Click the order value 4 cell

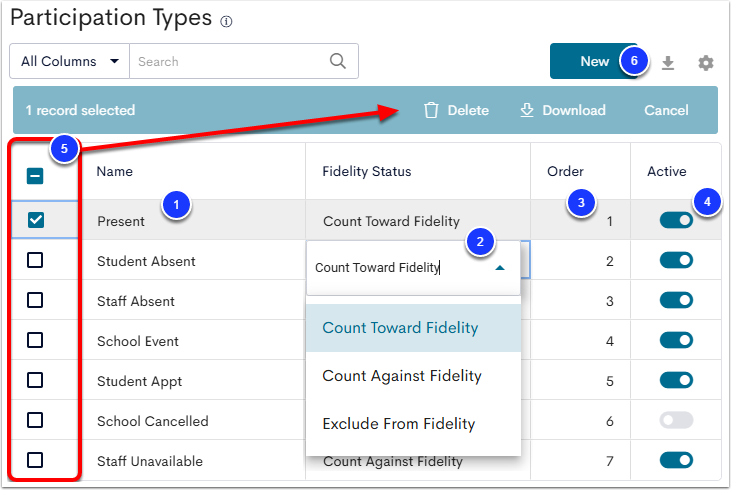click(x=580, y=341)
